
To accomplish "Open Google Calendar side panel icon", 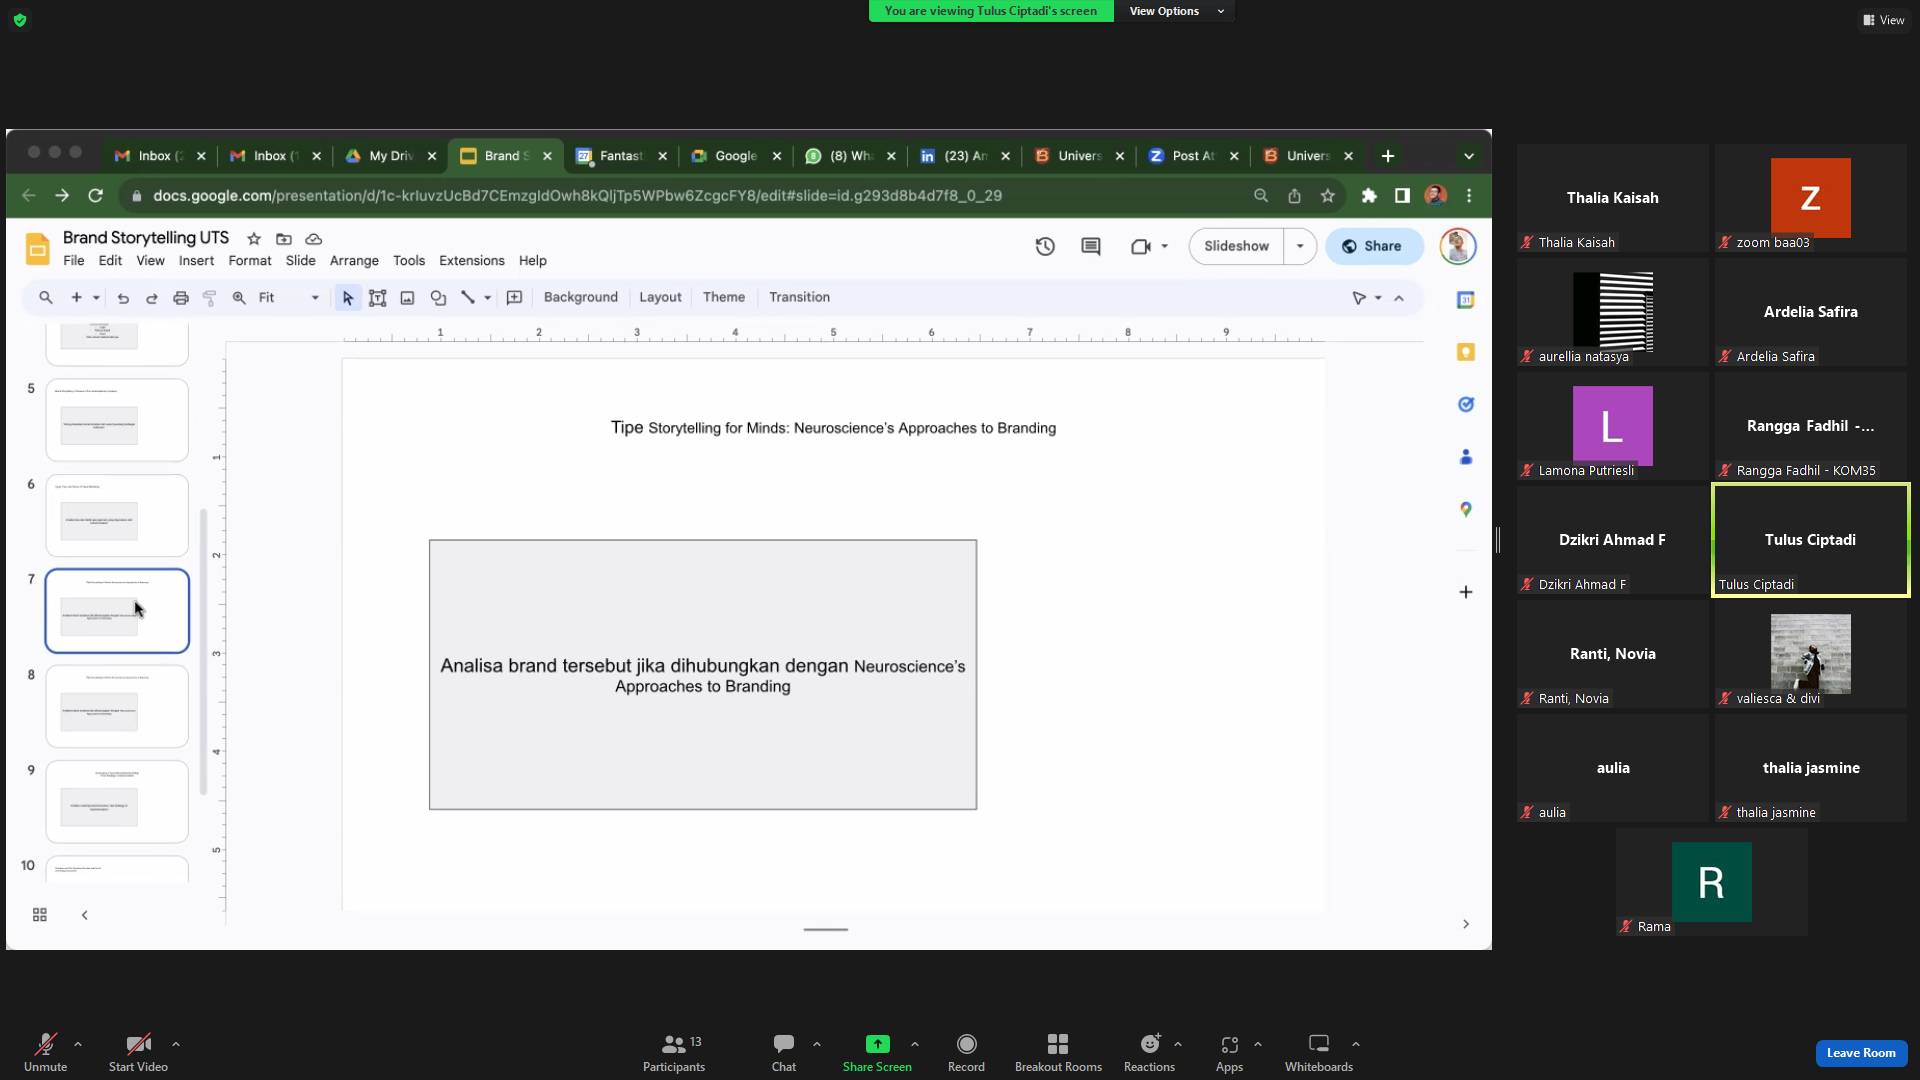I will [x=1466, y=300].
